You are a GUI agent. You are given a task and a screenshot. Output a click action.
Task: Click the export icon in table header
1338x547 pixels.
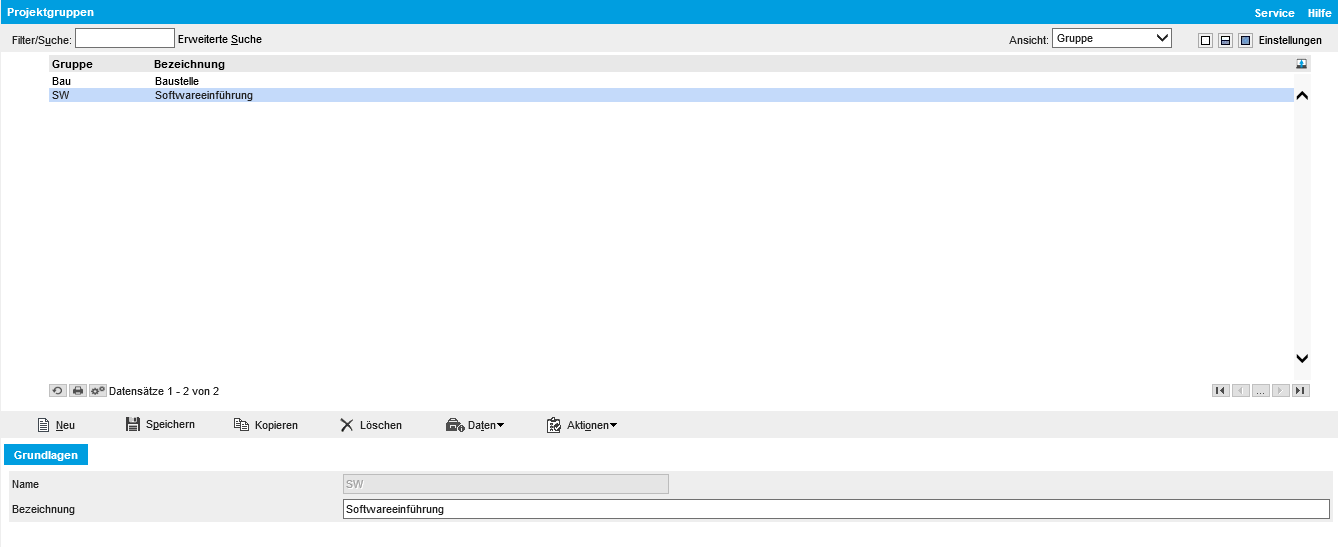click(1302, 64)
